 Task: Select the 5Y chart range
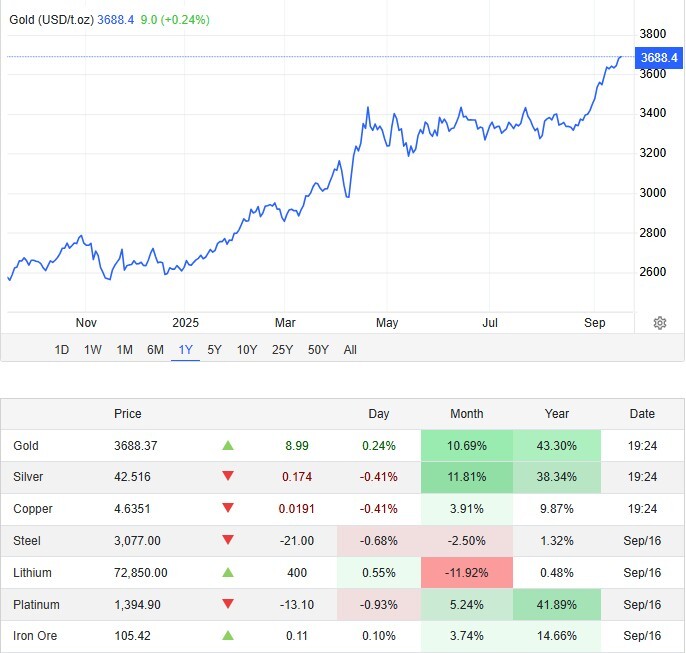point(214,350)
